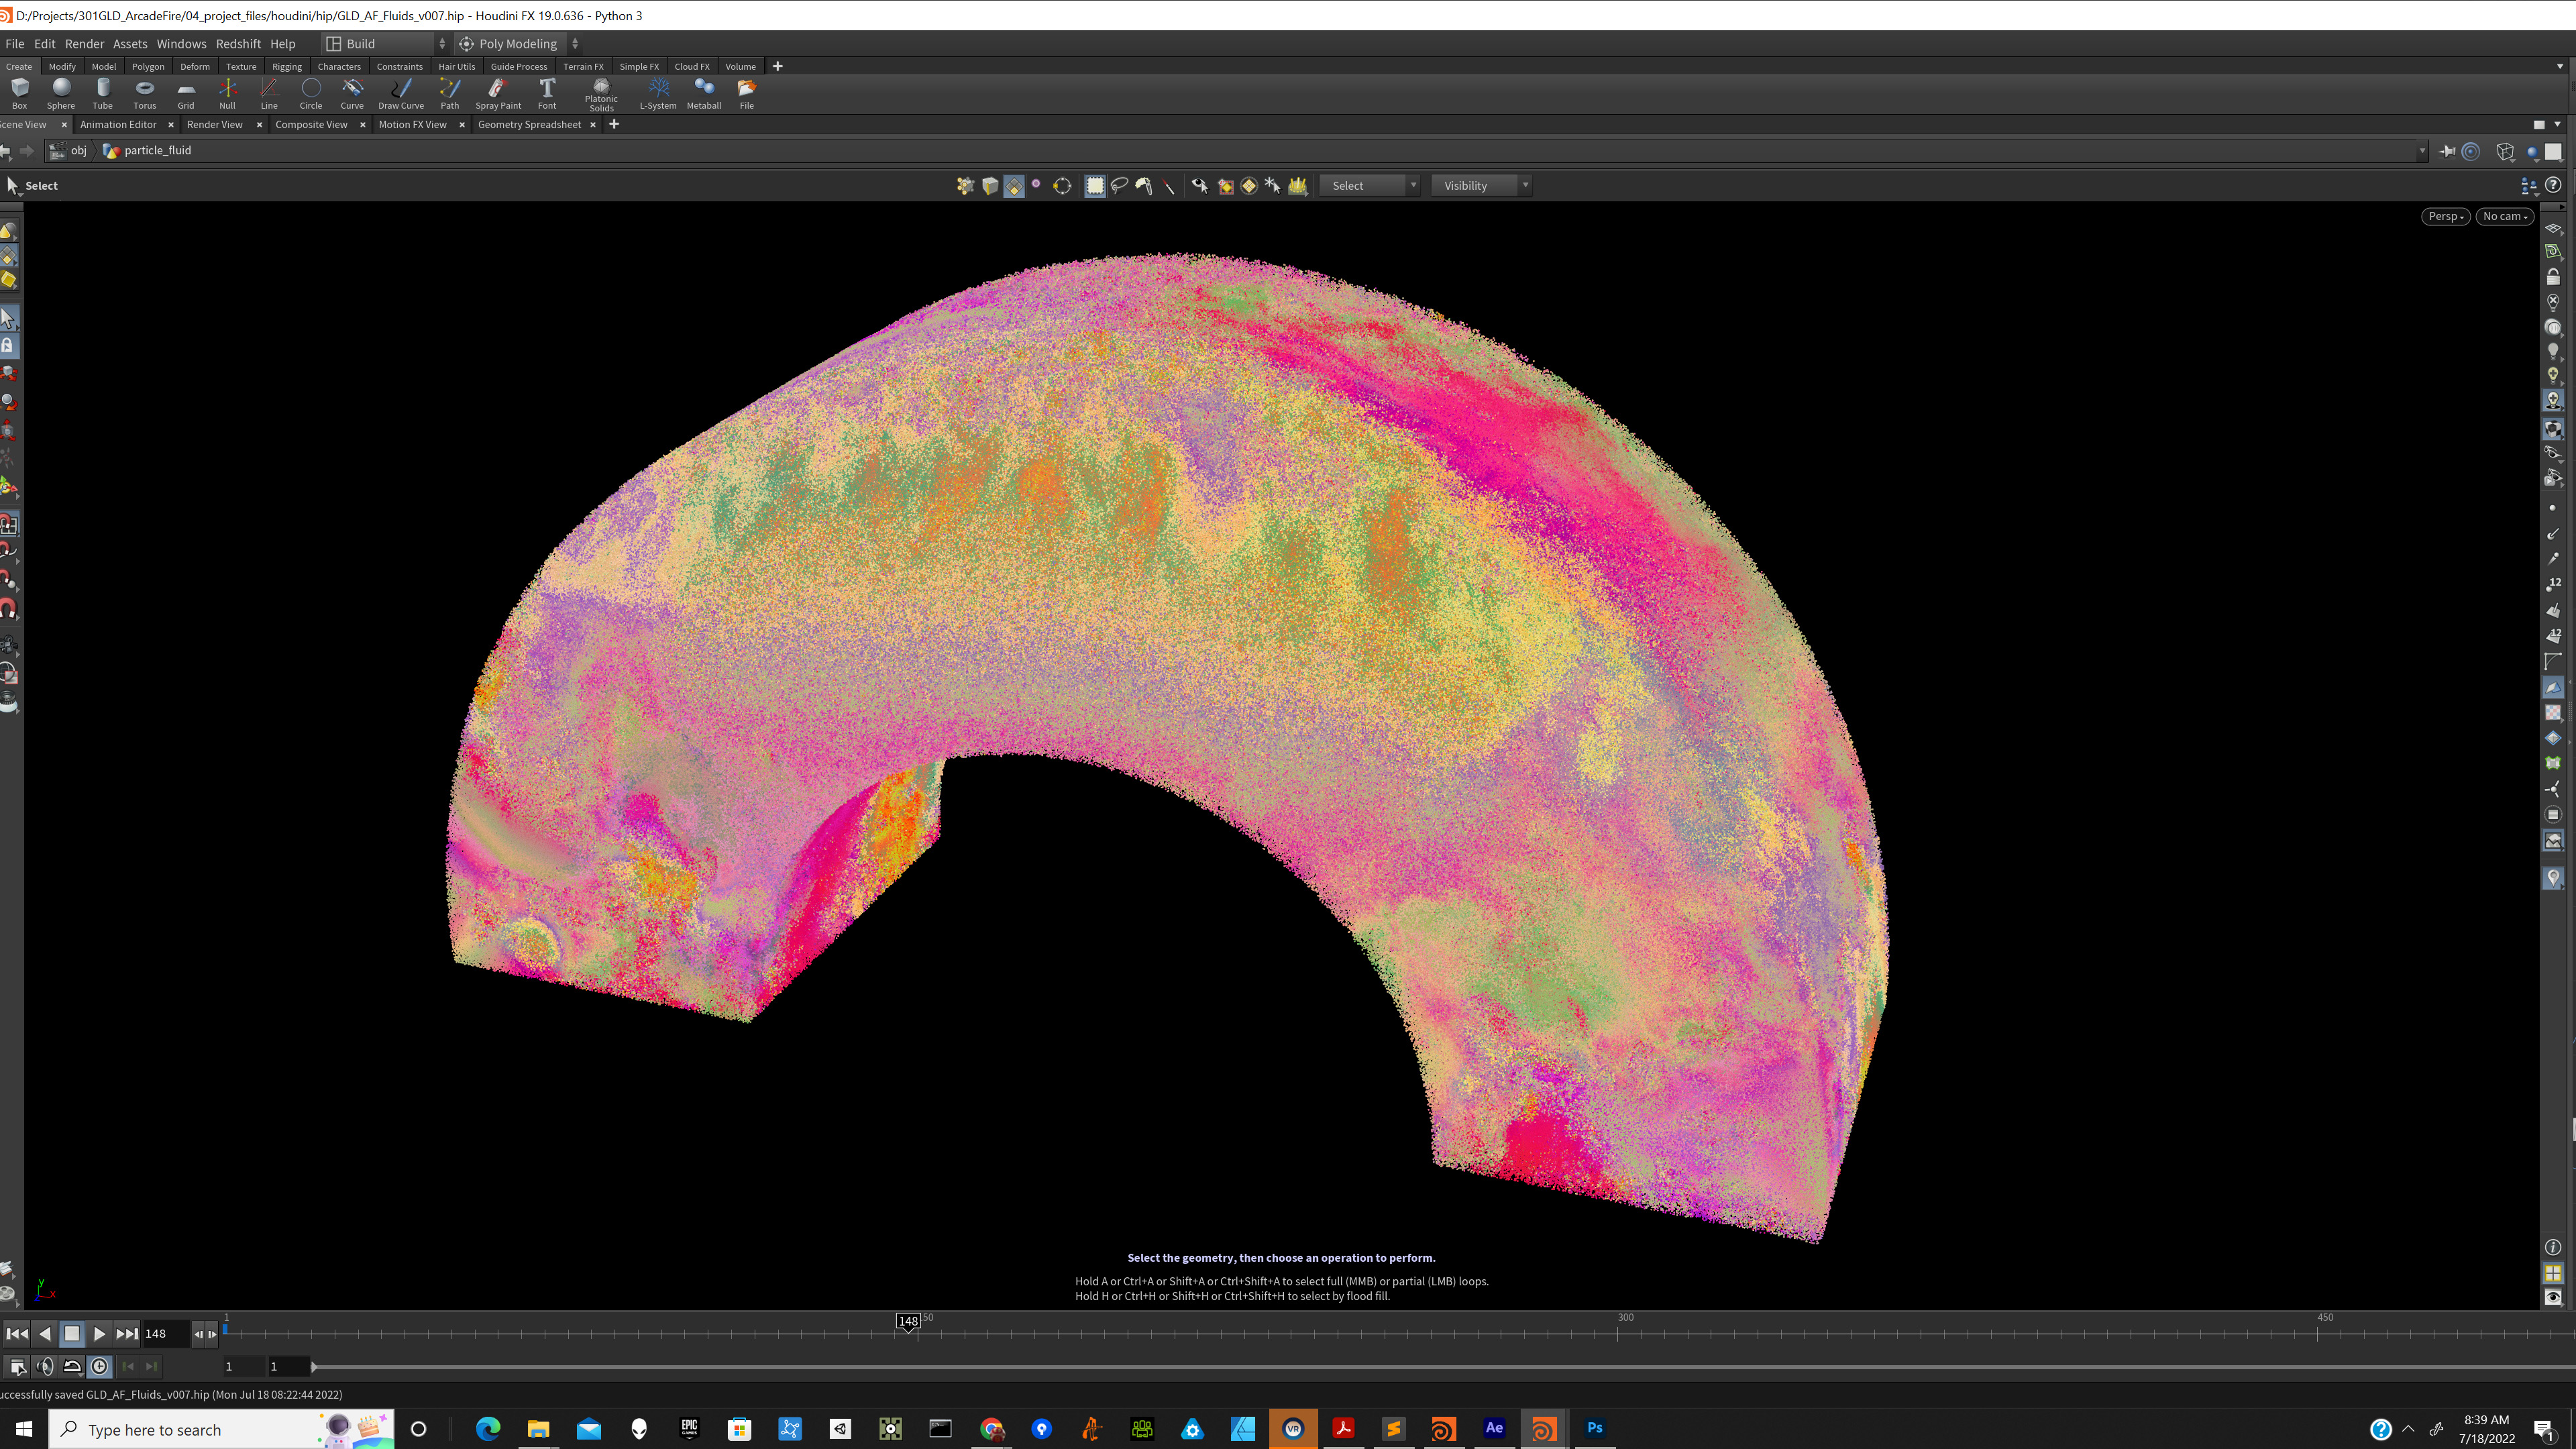Open the File menu
2576x1449 pixels.
pyautogui.click(x=14, y=44)
